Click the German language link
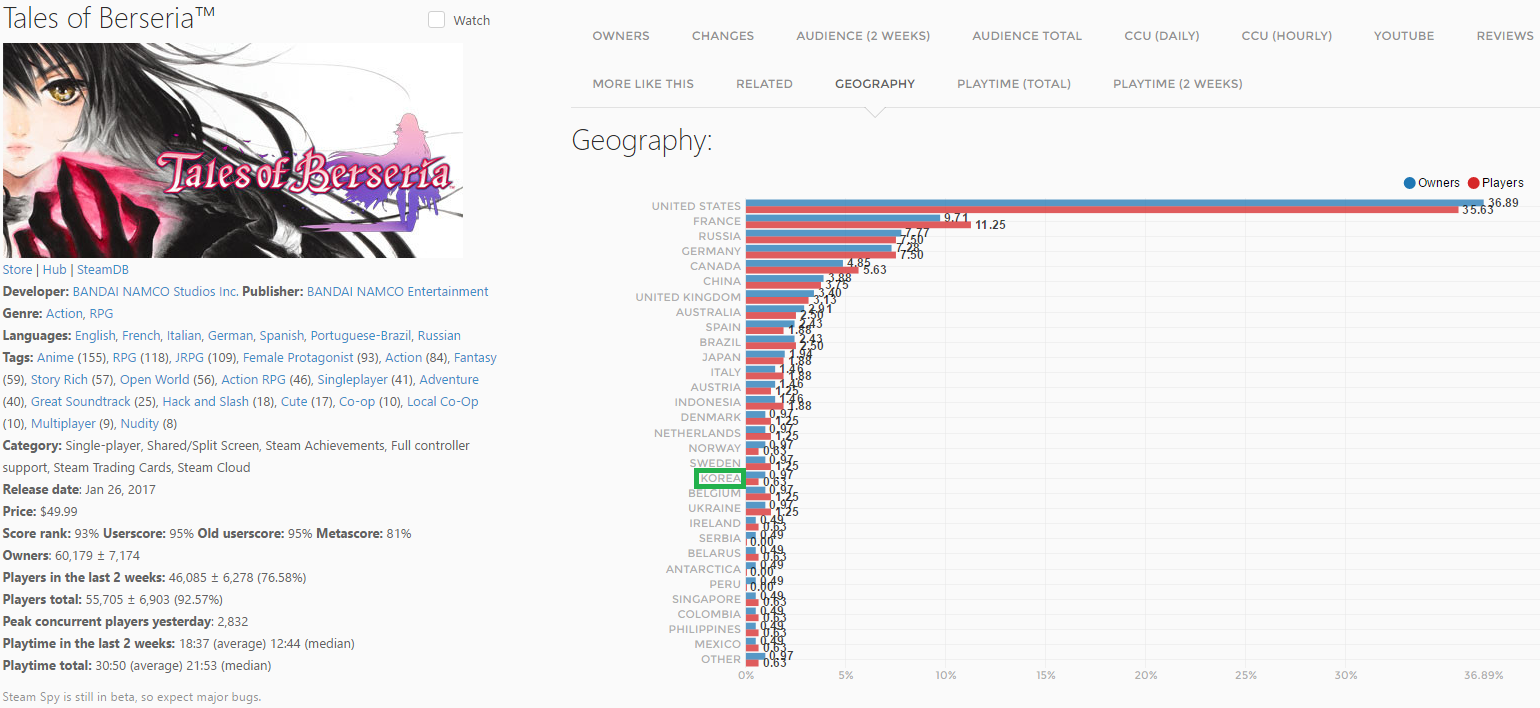 [x=231, y=336]
